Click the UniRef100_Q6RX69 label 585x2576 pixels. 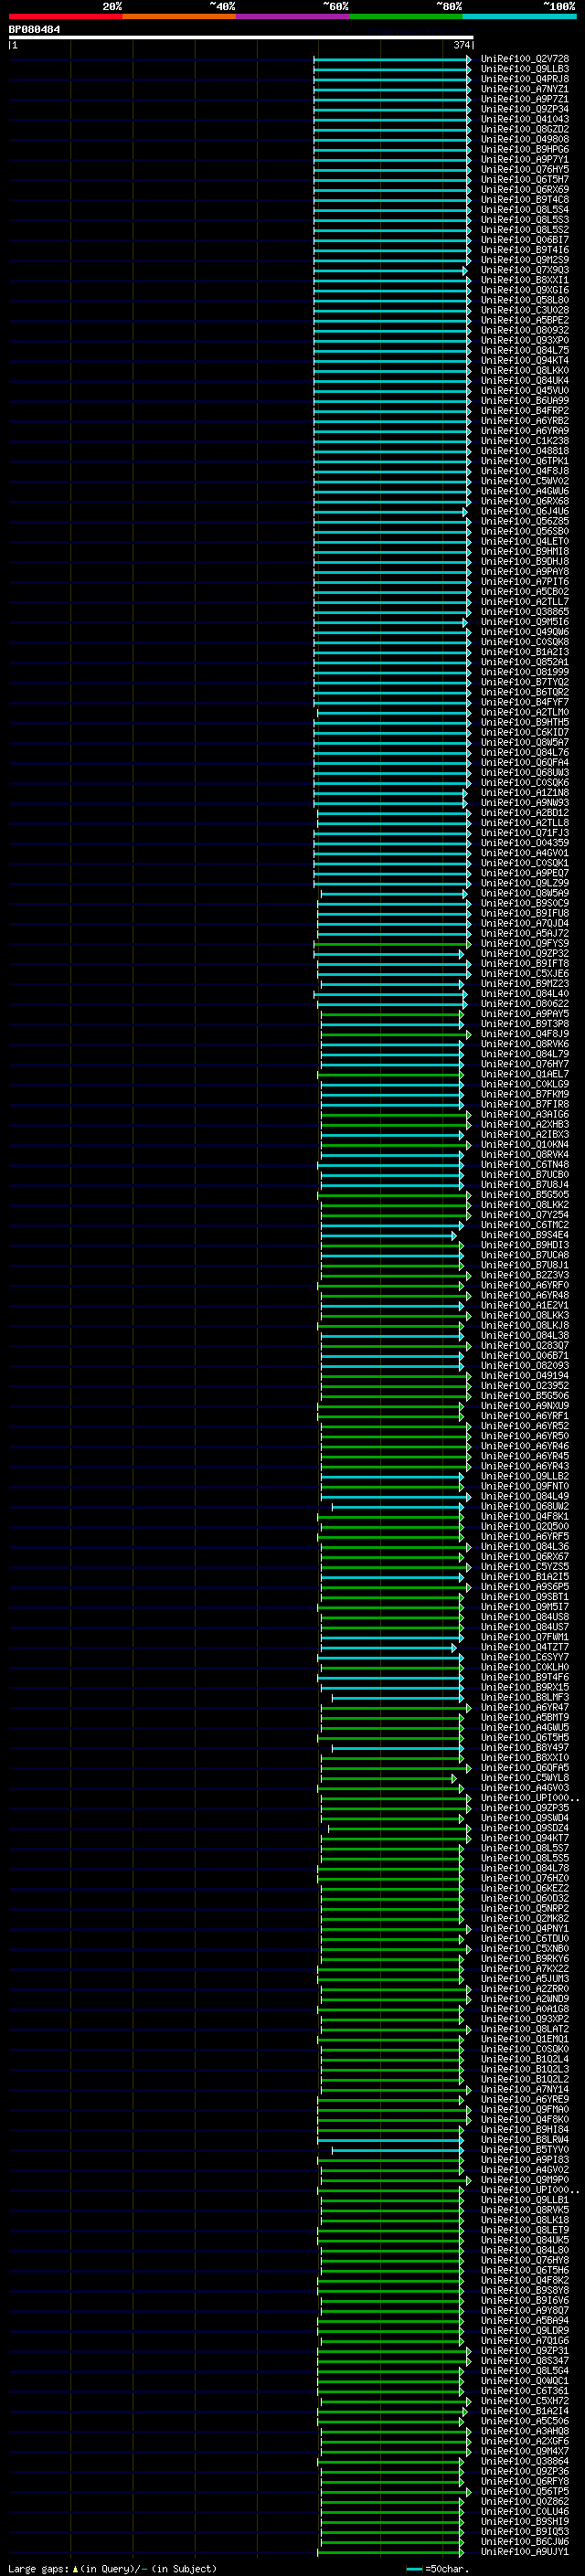point(525,190)
